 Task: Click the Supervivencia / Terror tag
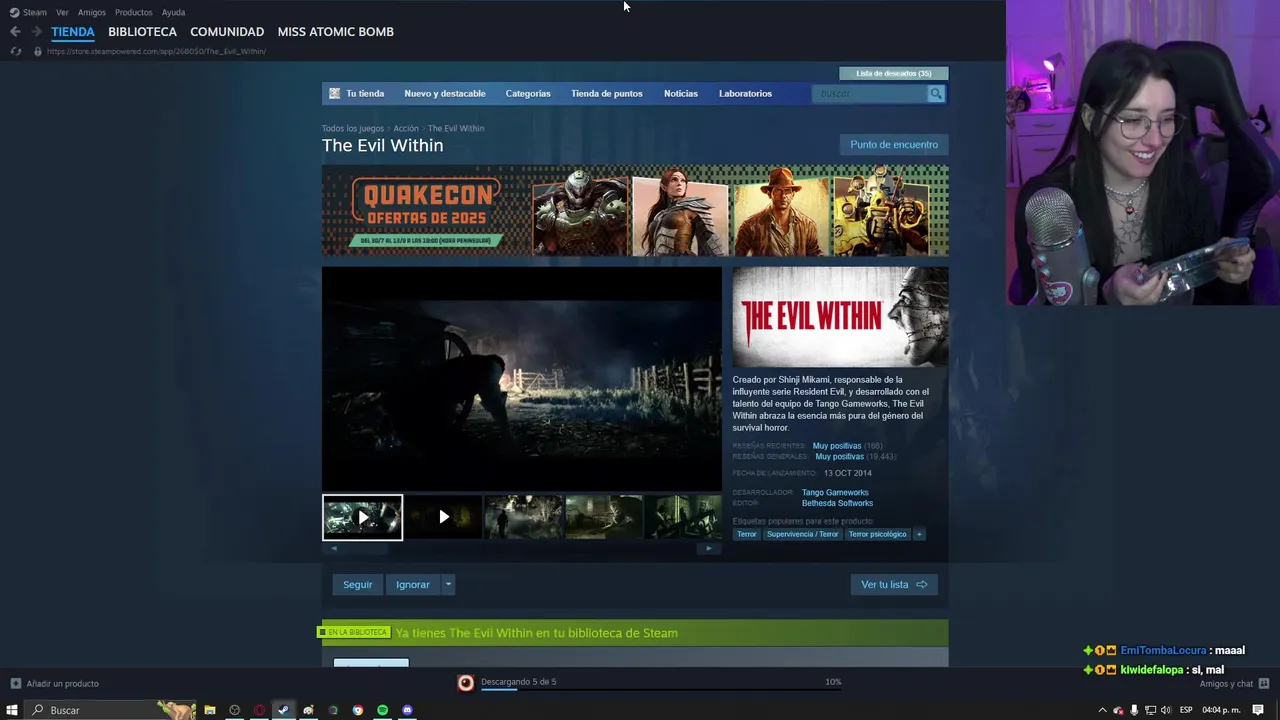pos(803,534)
